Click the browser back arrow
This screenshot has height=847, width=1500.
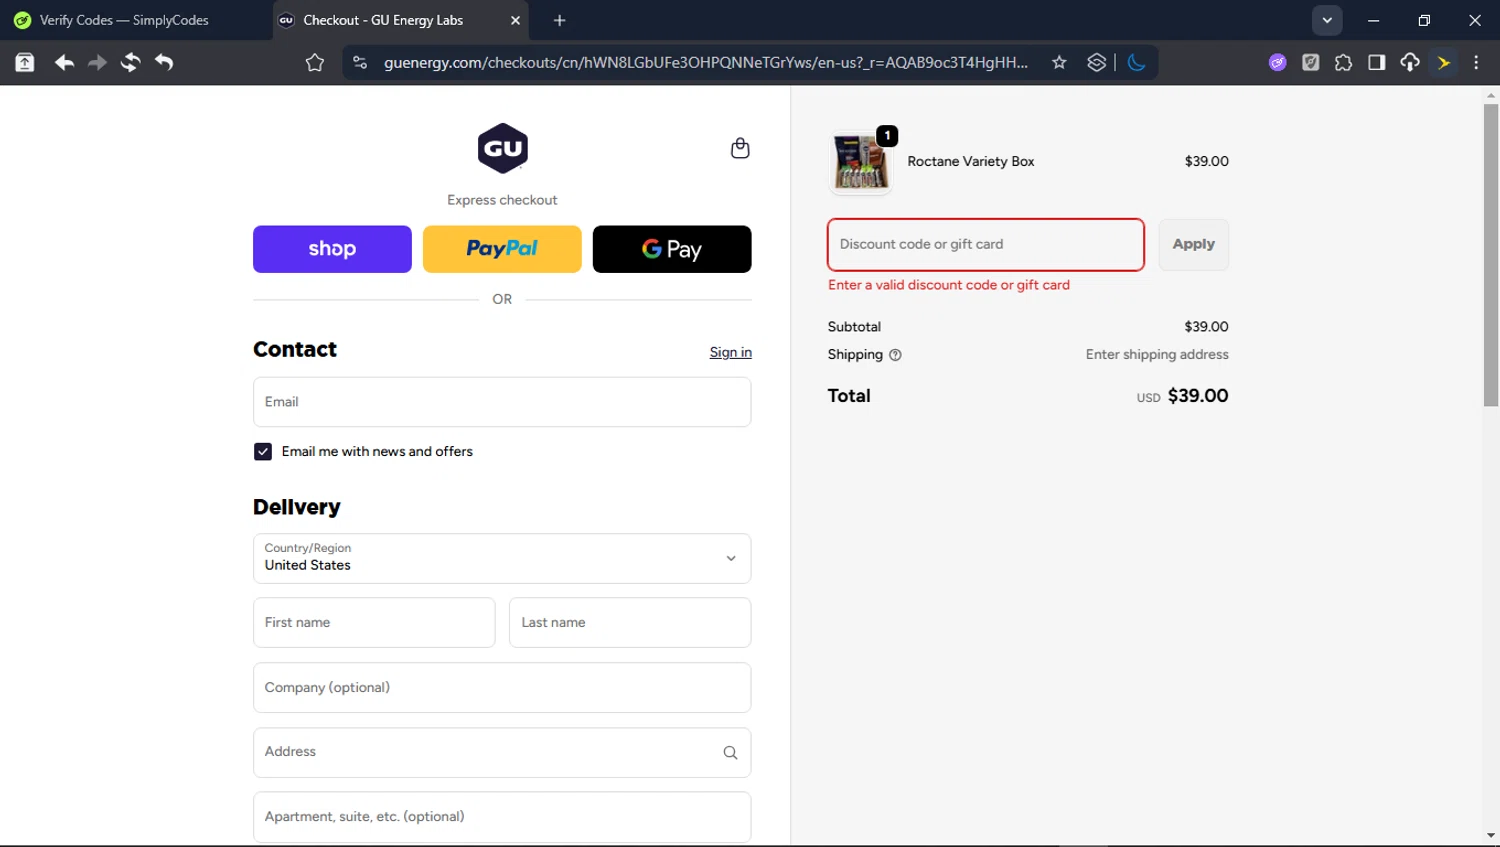pos(64,62)
